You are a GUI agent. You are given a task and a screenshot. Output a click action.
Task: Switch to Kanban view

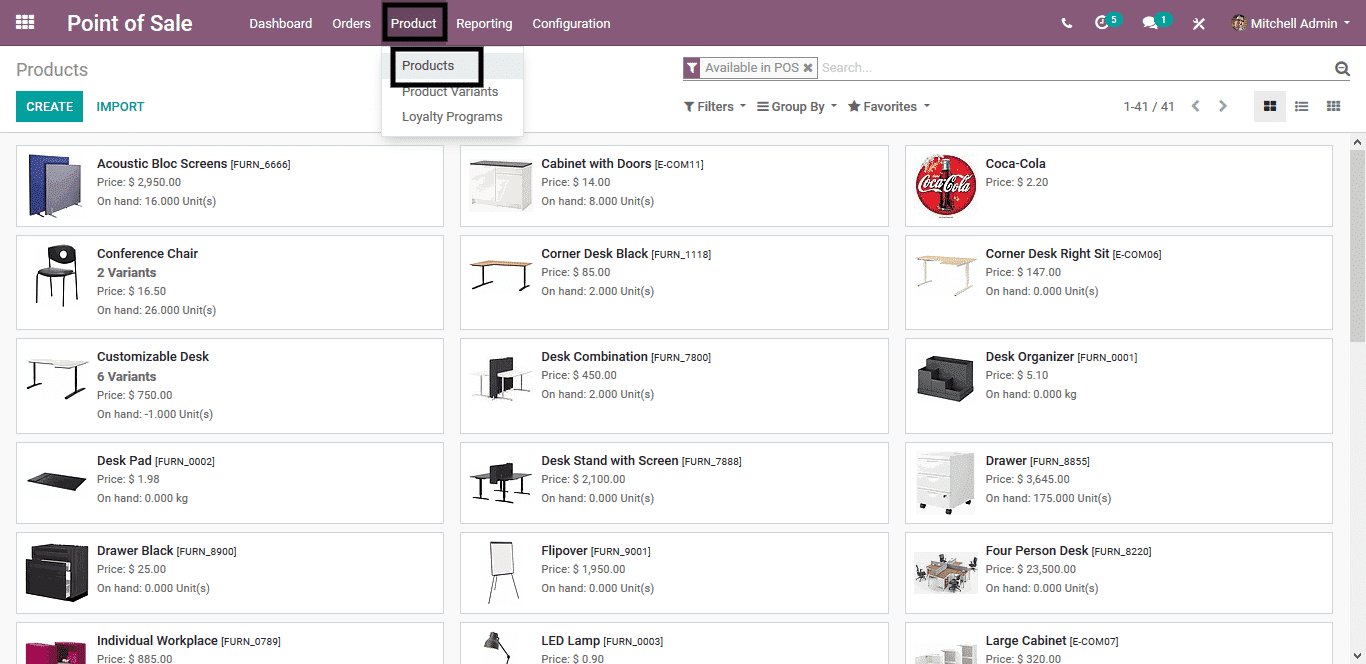(1270, 107)
